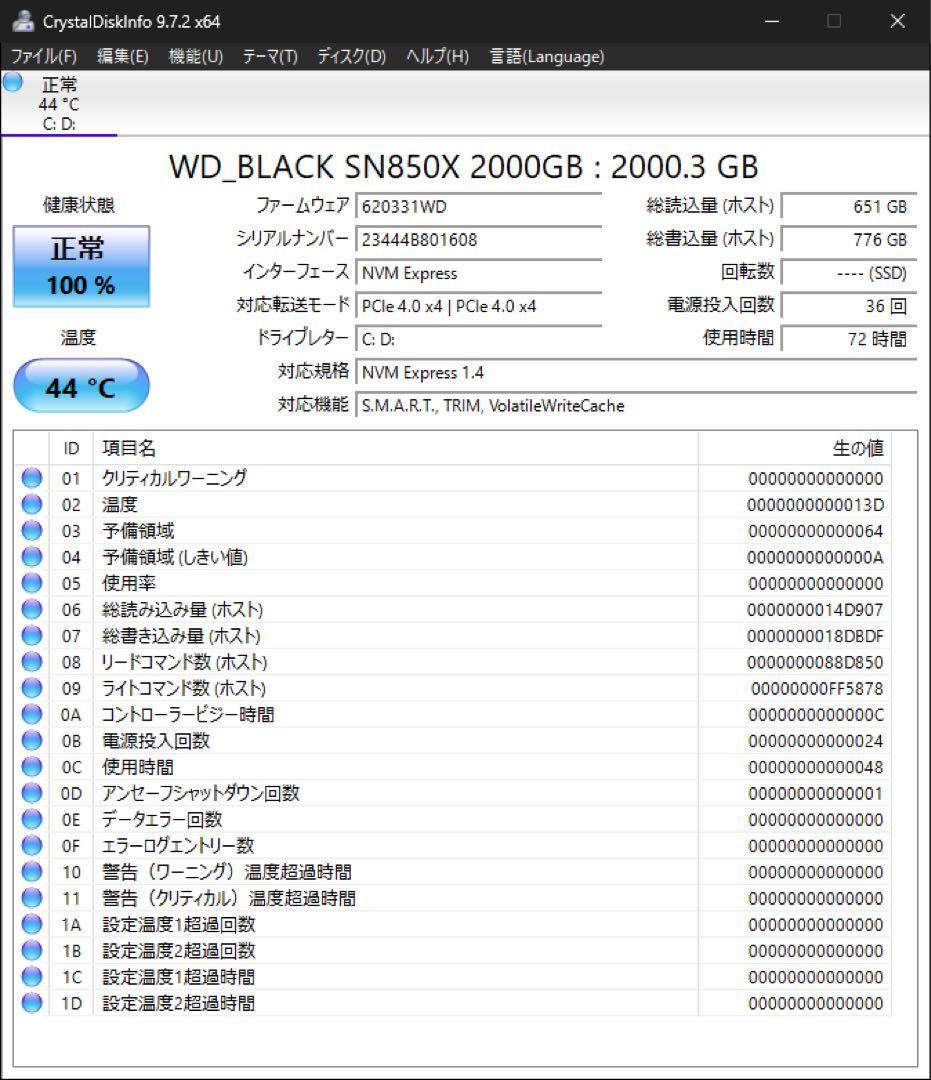The width and height of the screenshot is (931, 1080).
Task: Click the 正常 100% health status badge
Action: coord(80,265)
